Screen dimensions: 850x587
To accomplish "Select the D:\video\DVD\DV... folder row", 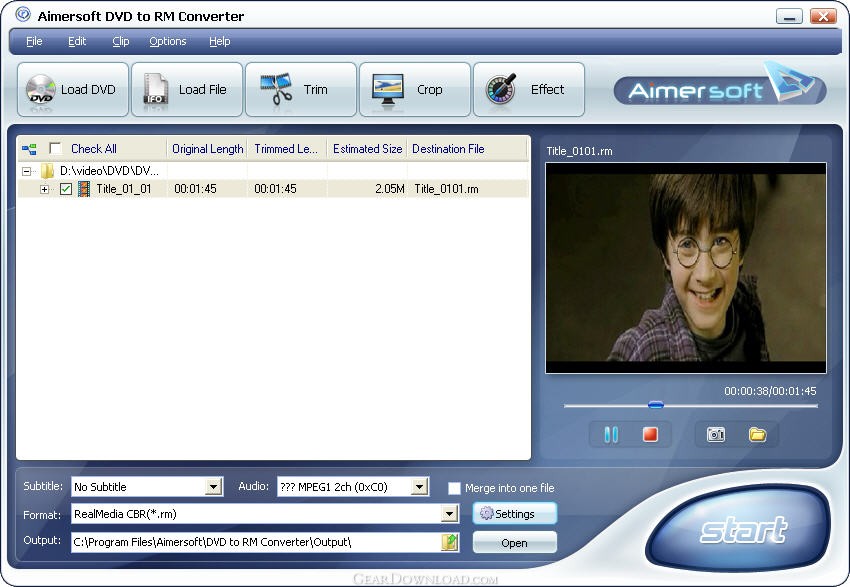I will 109,171.
